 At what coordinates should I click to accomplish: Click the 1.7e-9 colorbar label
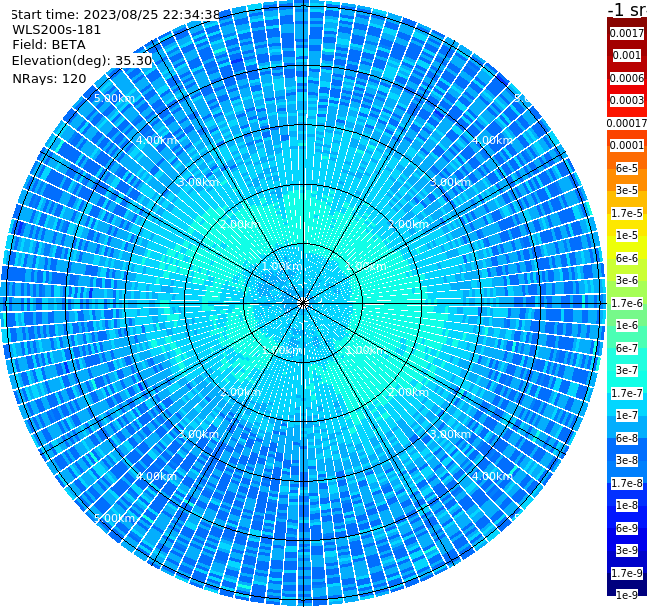627,573
